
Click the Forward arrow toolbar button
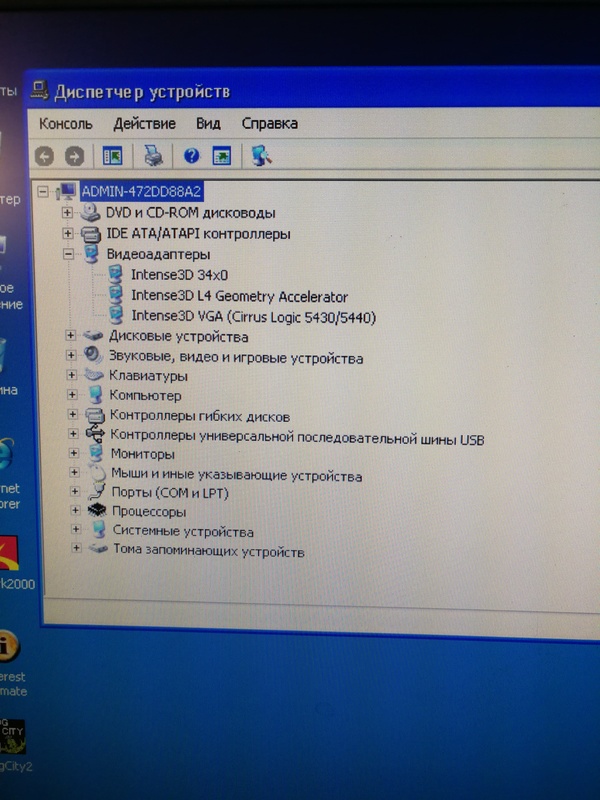point(74,156)
